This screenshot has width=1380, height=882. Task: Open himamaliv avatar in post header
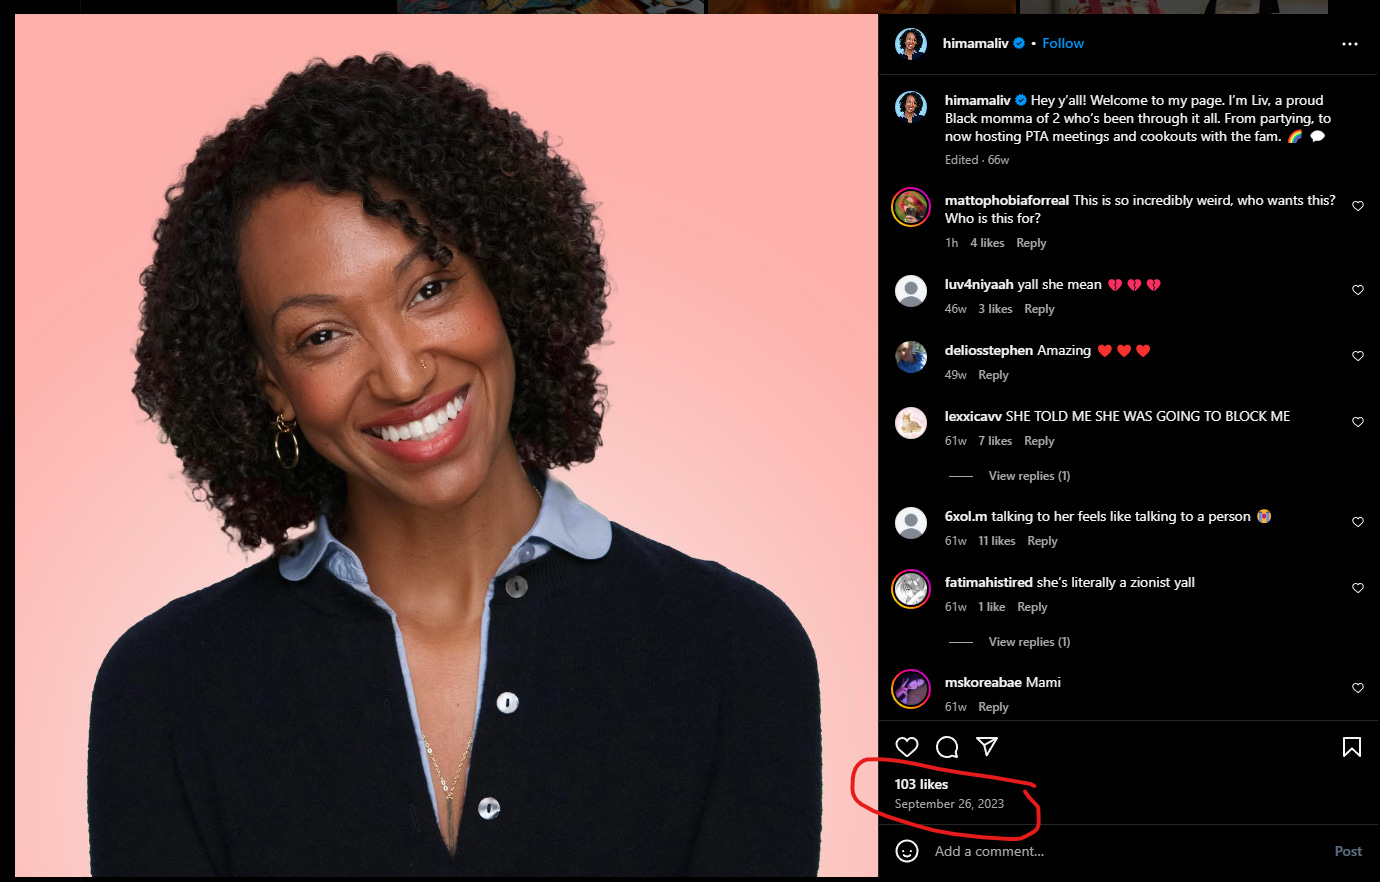click(x=911, y=44)
